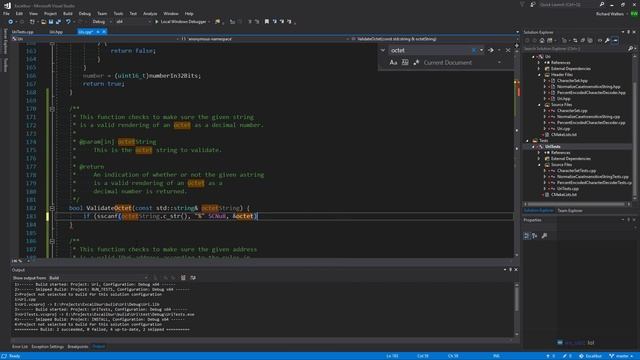Collapse the UriTests project node
640x360 pixels.
(x=533, y=147)
